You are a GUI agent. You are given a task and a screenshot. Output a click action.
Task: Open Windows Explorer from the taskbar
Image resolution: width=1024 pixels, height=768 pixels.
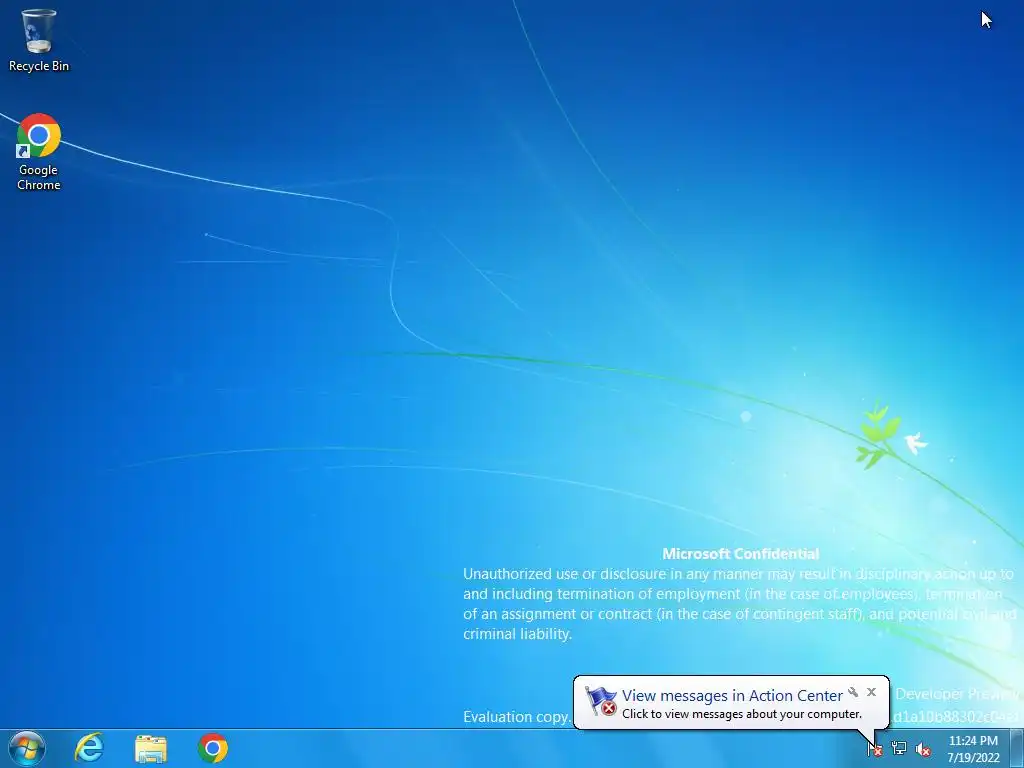pyautogui.click(x=151, y=748)
